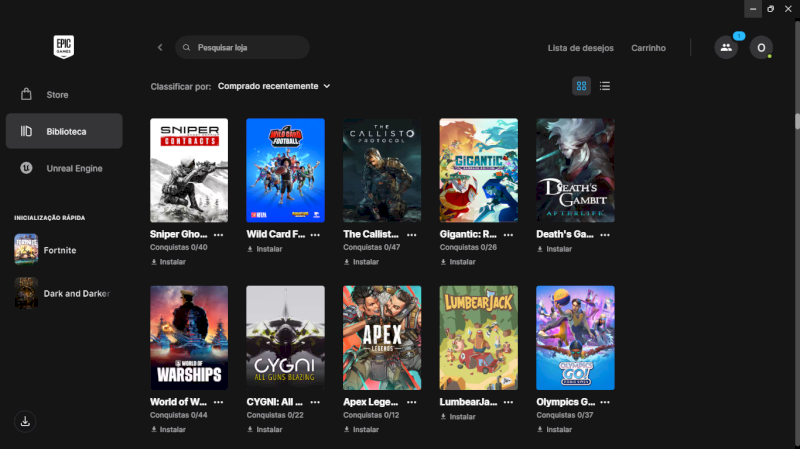Image resolution: width=800 pixels, height=449 pixels.
Task: Click the downloads icon in sidebar
Action: click(26, 421)
